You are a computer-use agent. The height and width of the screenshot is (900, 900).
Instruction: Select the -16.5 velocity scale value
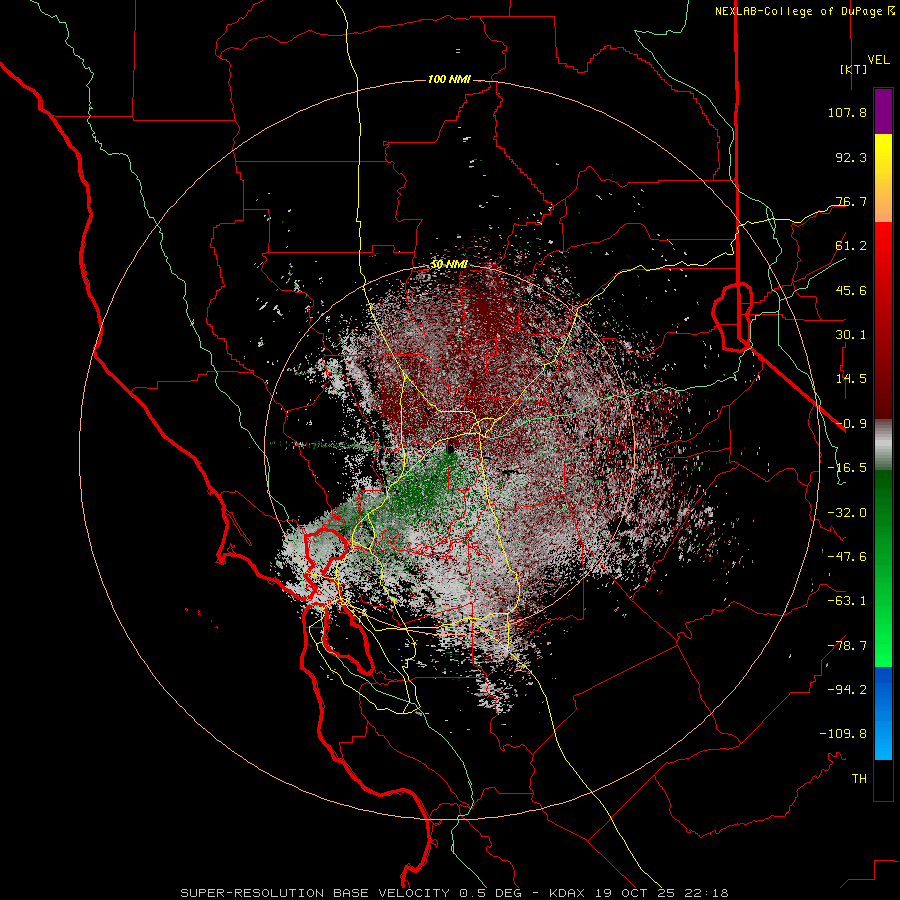(847, 468)
